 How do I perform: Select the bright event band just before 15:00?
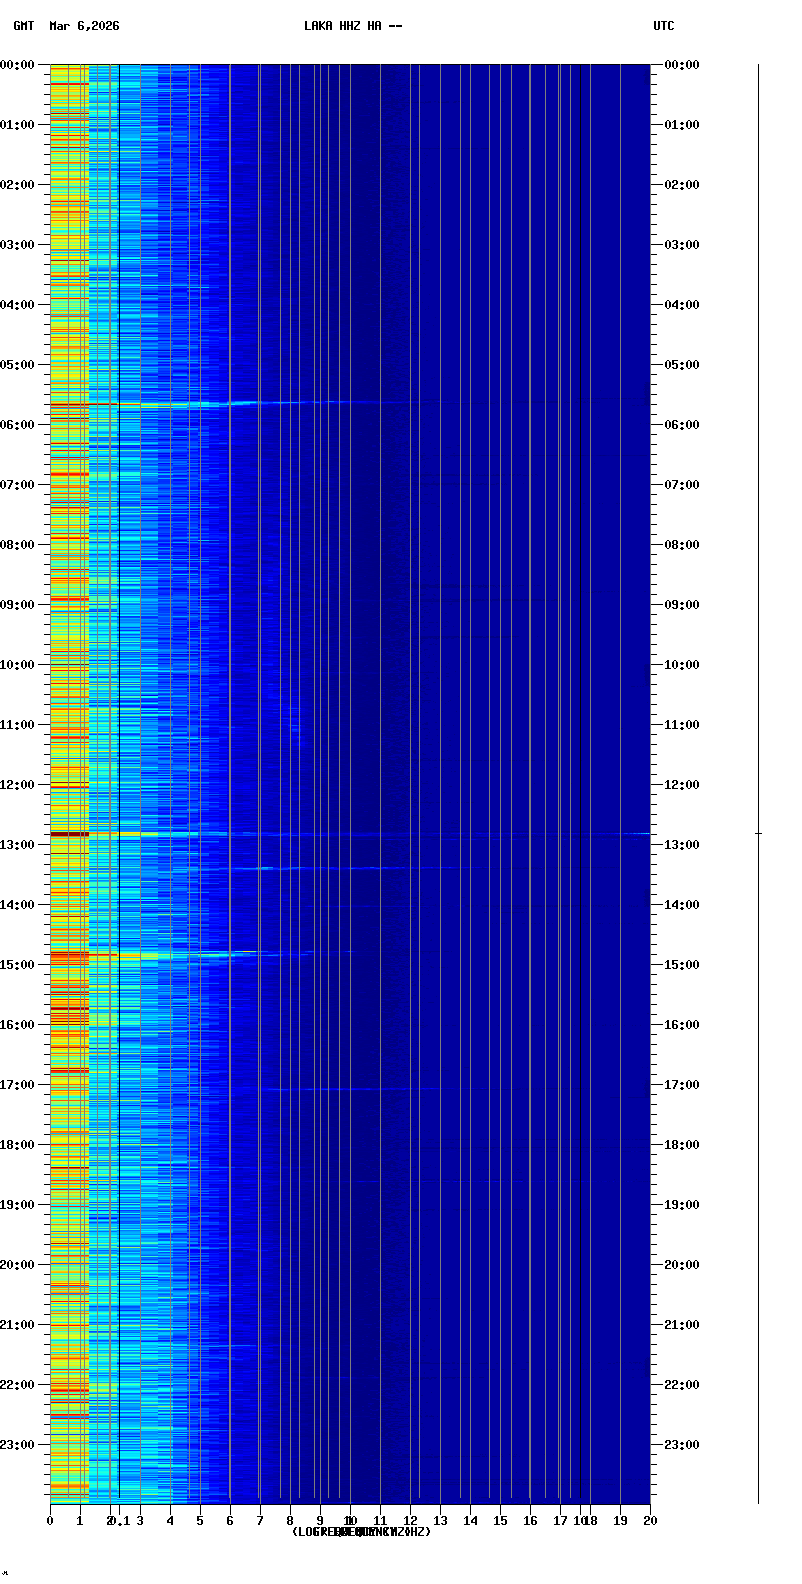coord(150,956)
